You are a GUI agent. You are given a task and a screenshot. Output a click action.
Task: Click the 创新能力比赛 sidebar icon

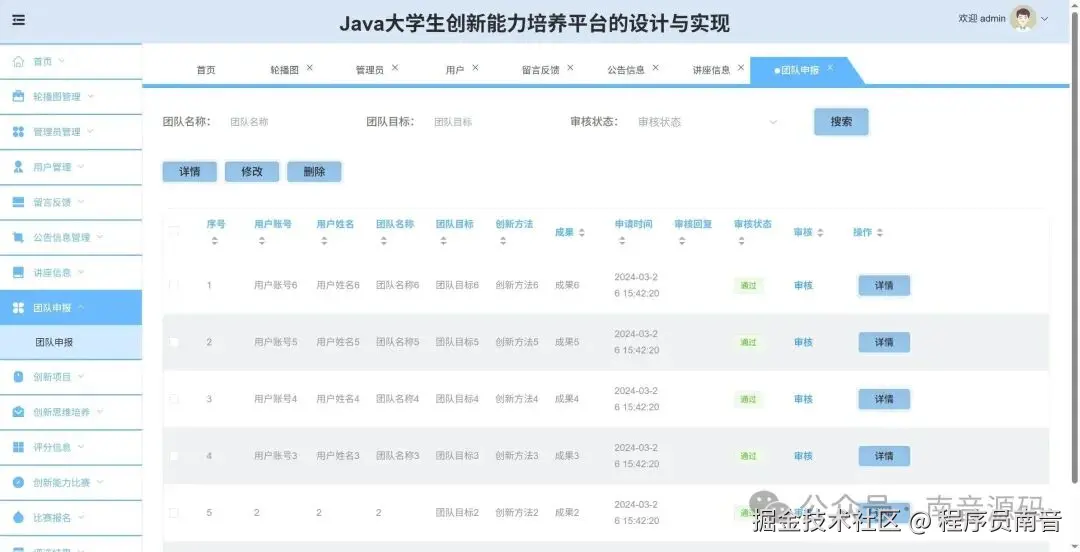[x=19, y=482]
